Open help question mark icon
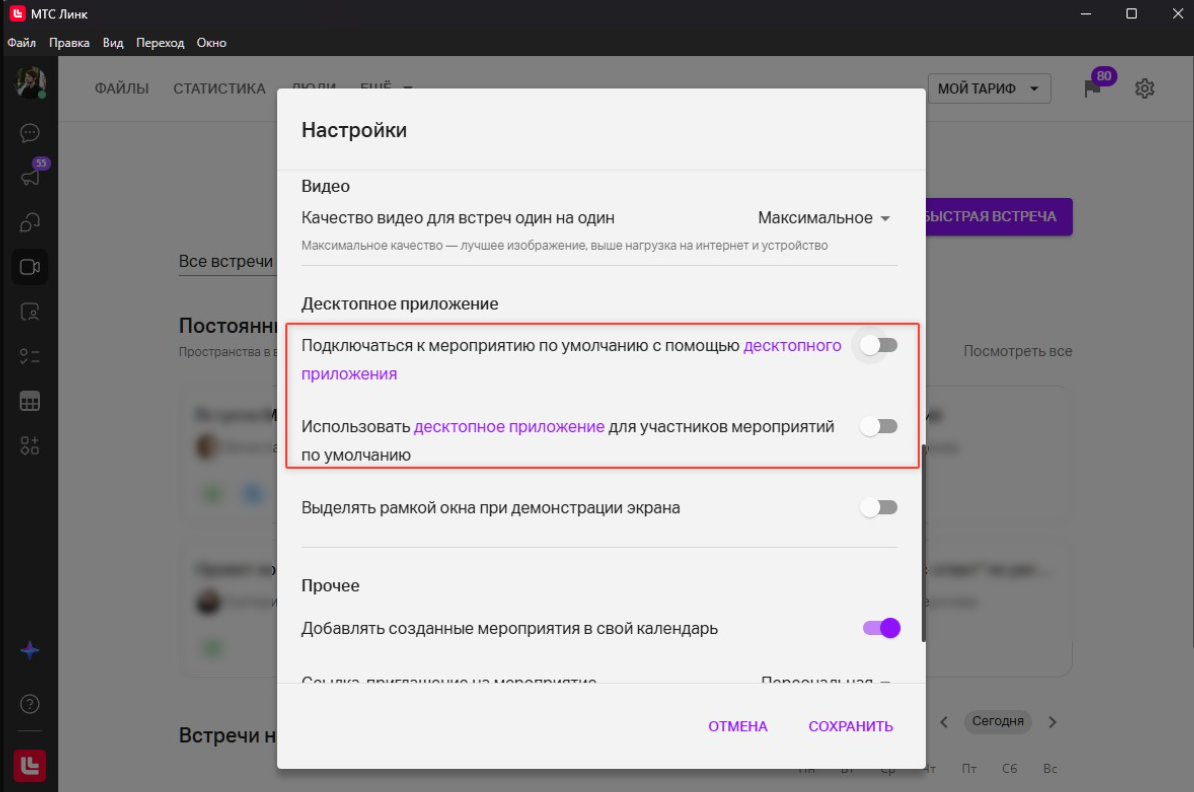Viewport: 1194px width, 792px height. [30, 704]
